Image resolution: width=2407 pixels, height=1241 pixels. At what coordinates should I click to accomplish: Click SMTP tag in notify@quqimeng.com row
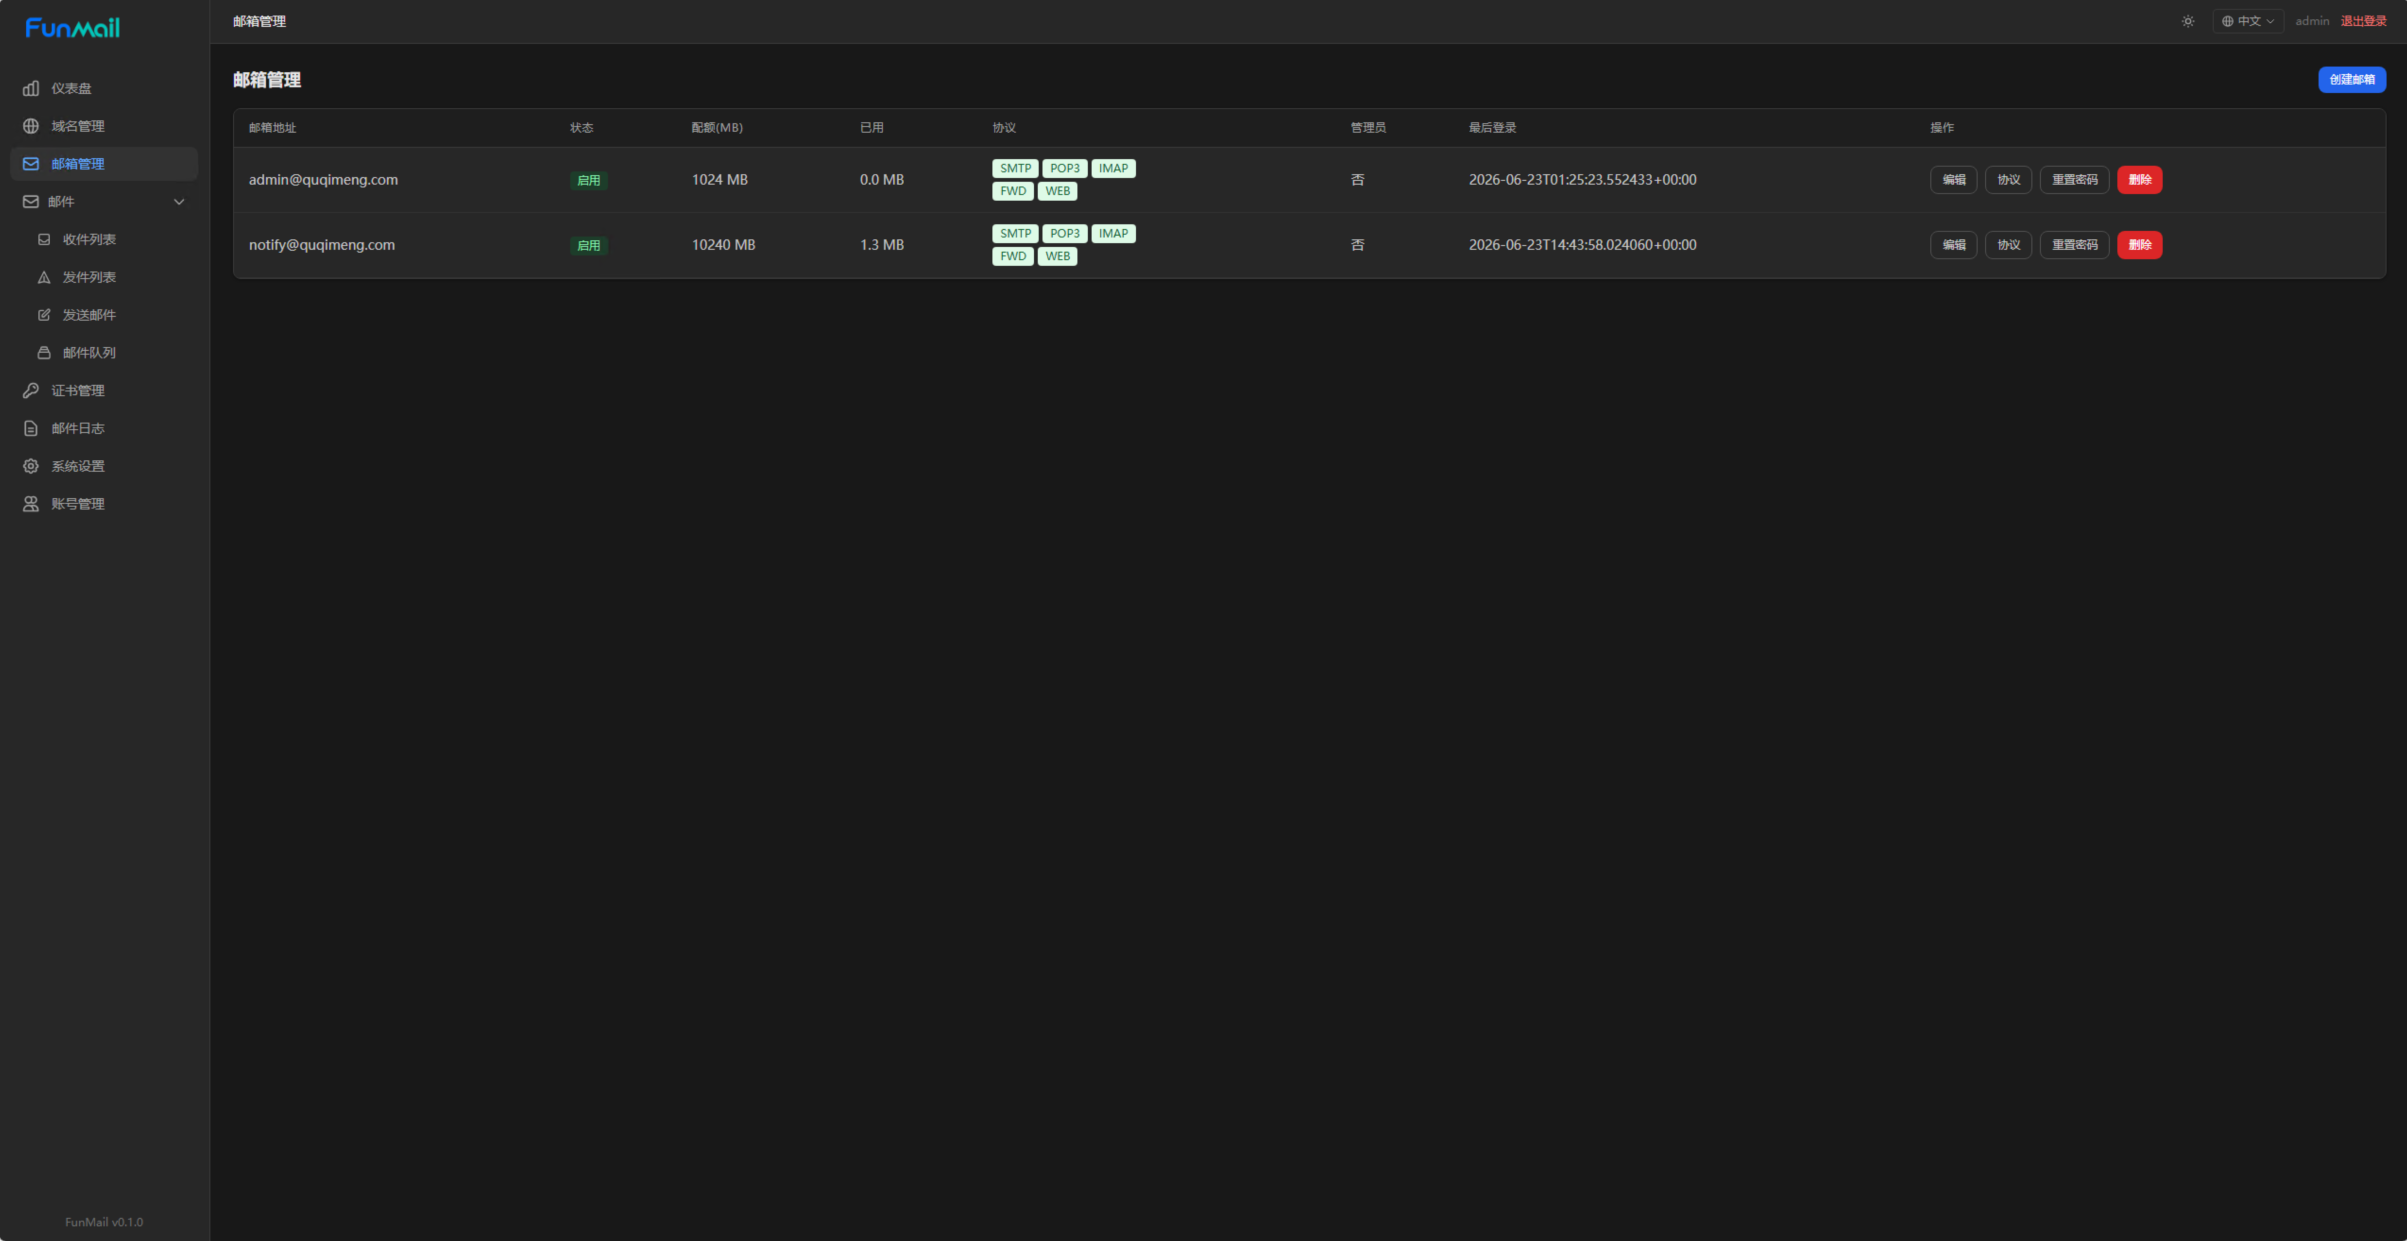point(1015,234)
